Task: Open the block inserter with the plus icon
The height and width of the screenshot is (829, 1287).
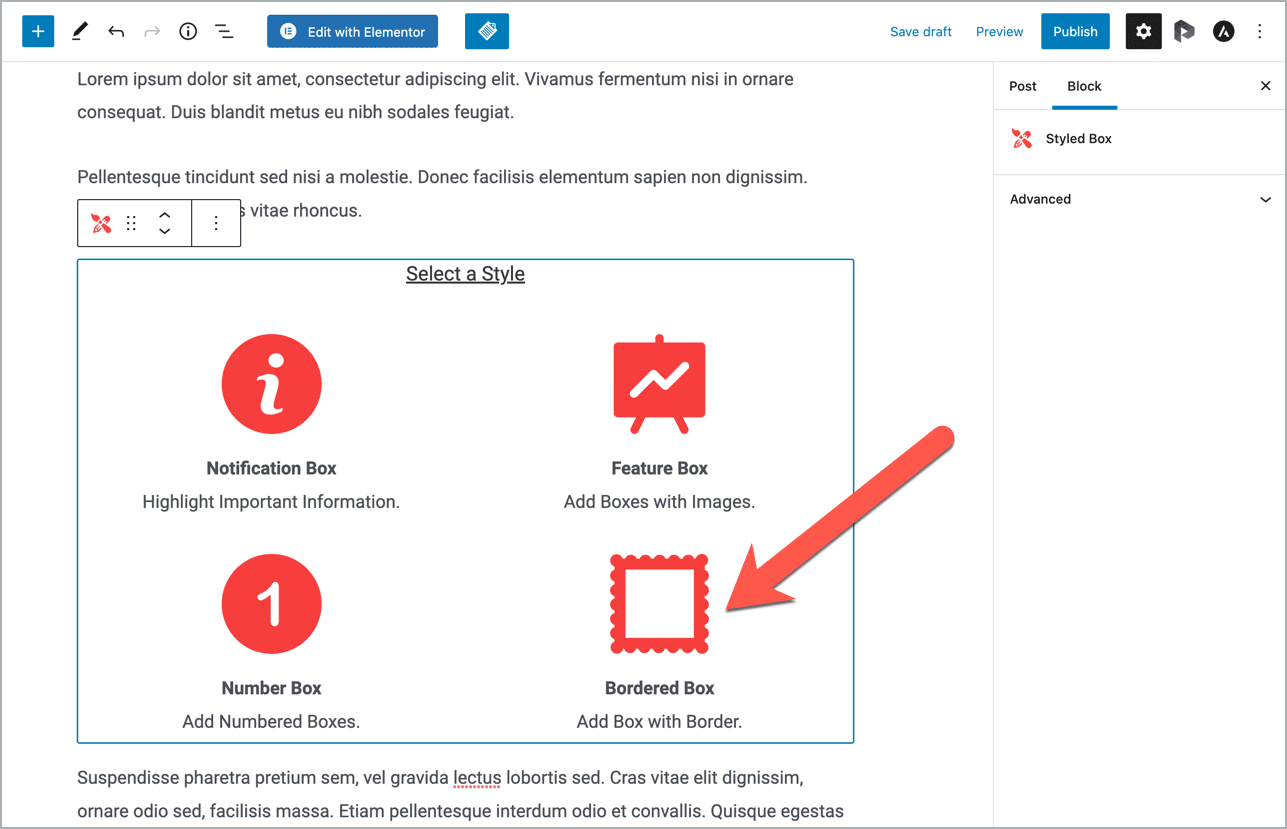Action: point(37,31)
